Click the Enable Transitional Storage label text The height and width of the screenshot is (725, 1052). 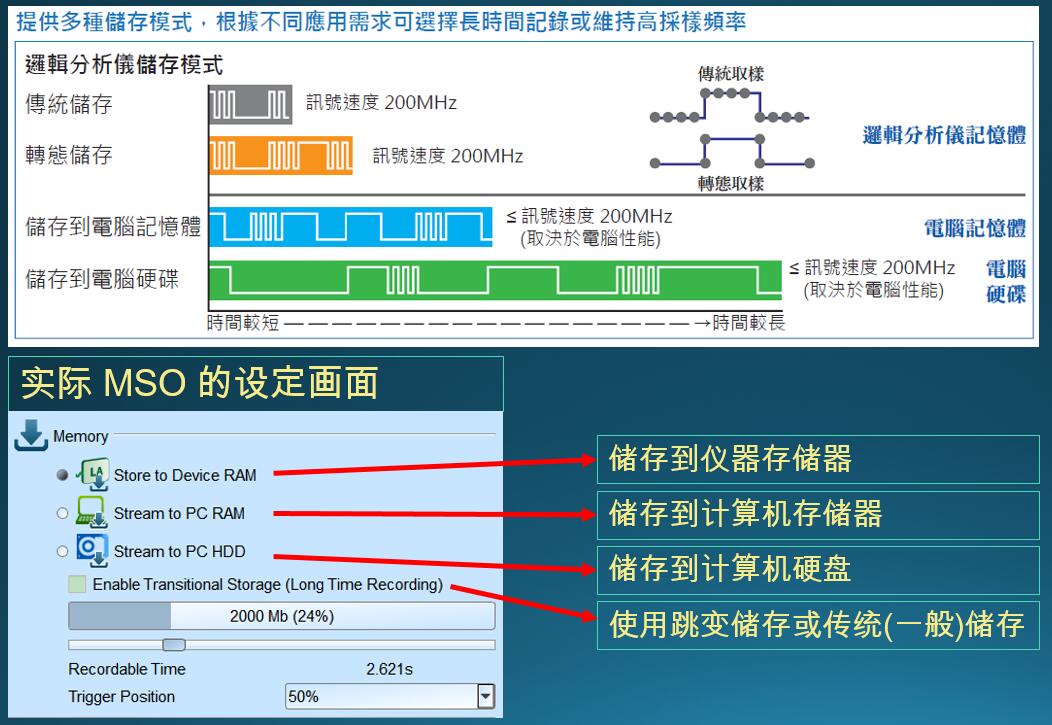[268, 584]
